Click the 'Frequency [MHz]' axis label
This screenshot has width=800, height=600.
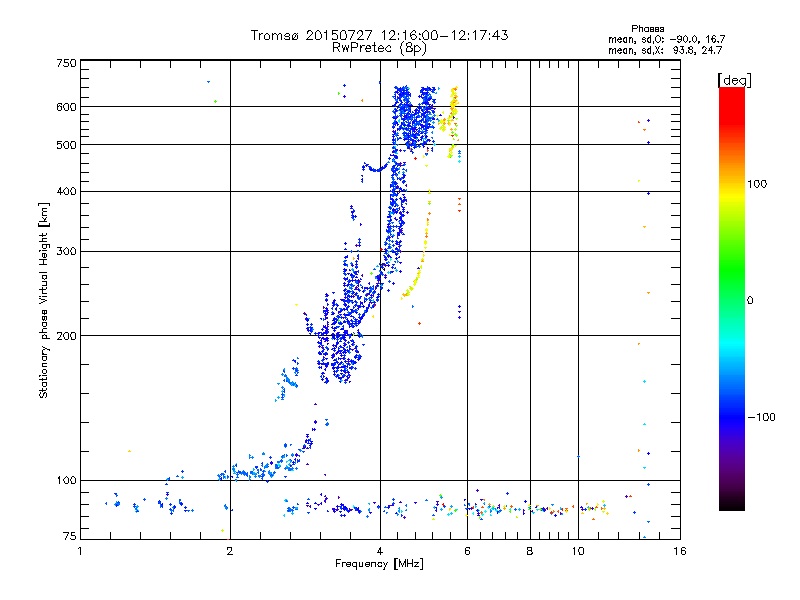pos(379,564)
